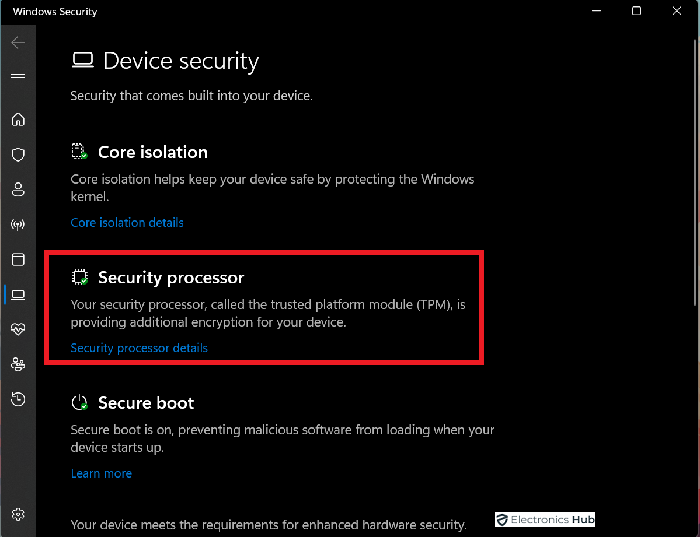
Task: Click the Secure boot power icon
Action: [x=79, y=402]
